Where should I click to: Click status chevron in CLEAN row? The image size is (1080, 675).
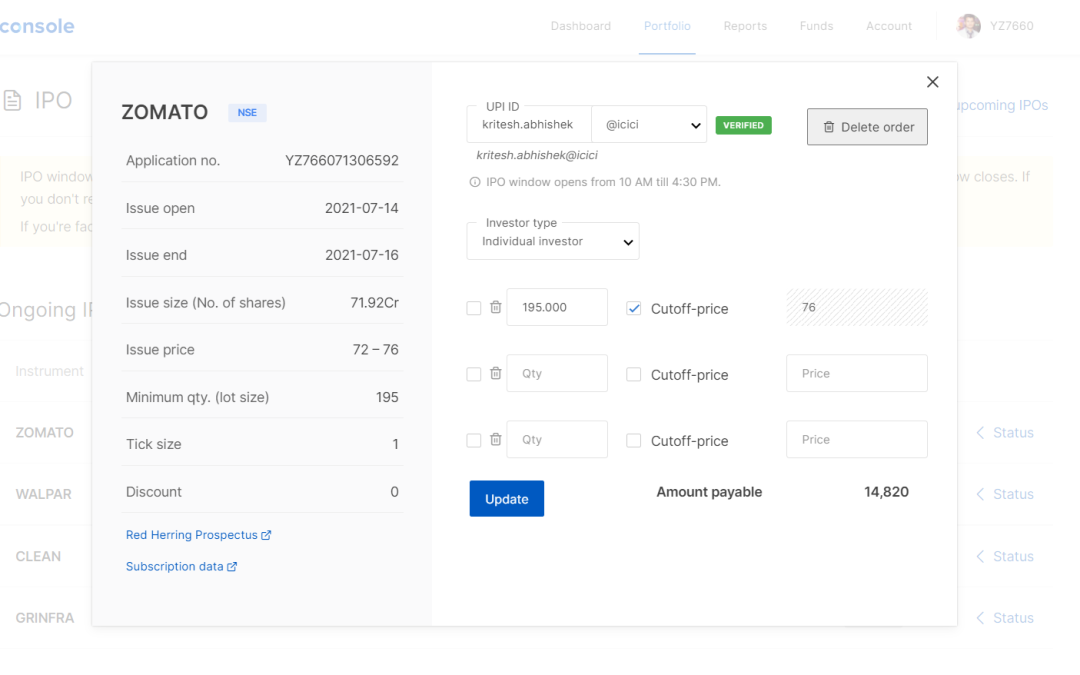coord(980,556)
